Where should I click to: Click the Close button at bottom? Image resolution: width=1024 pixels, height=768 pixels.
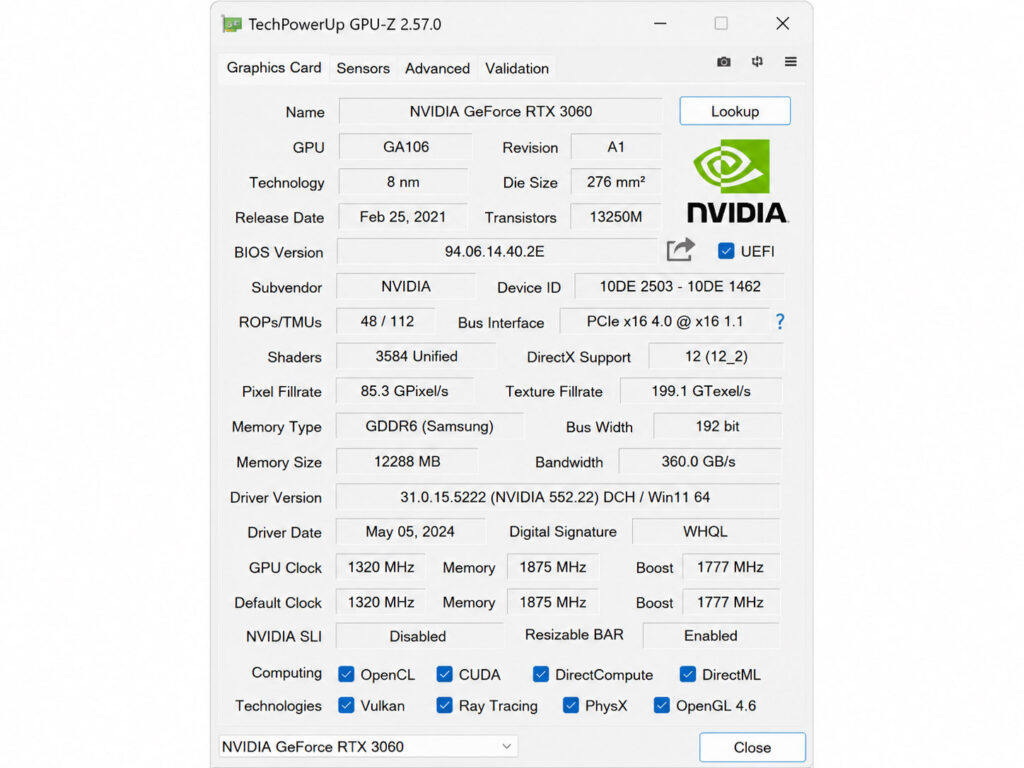752,747
